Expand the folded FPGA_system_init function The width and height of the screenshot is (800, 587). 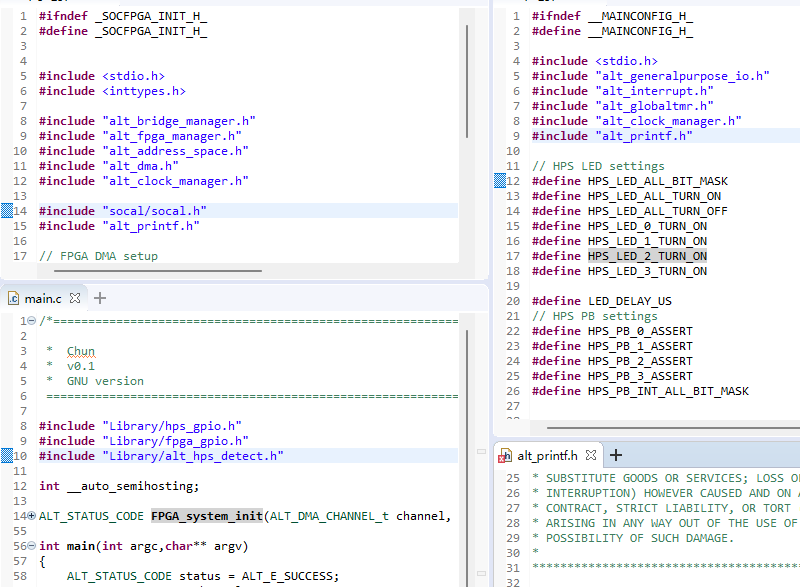tap(31, 516)
